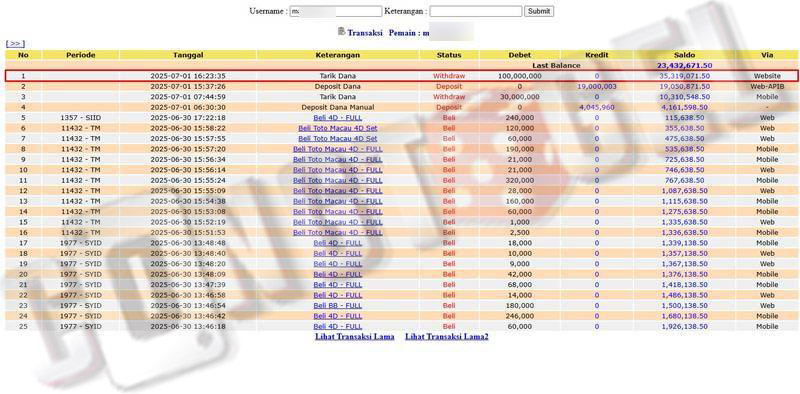Click the transaction document icon beside Transaksi

point(341,31)
